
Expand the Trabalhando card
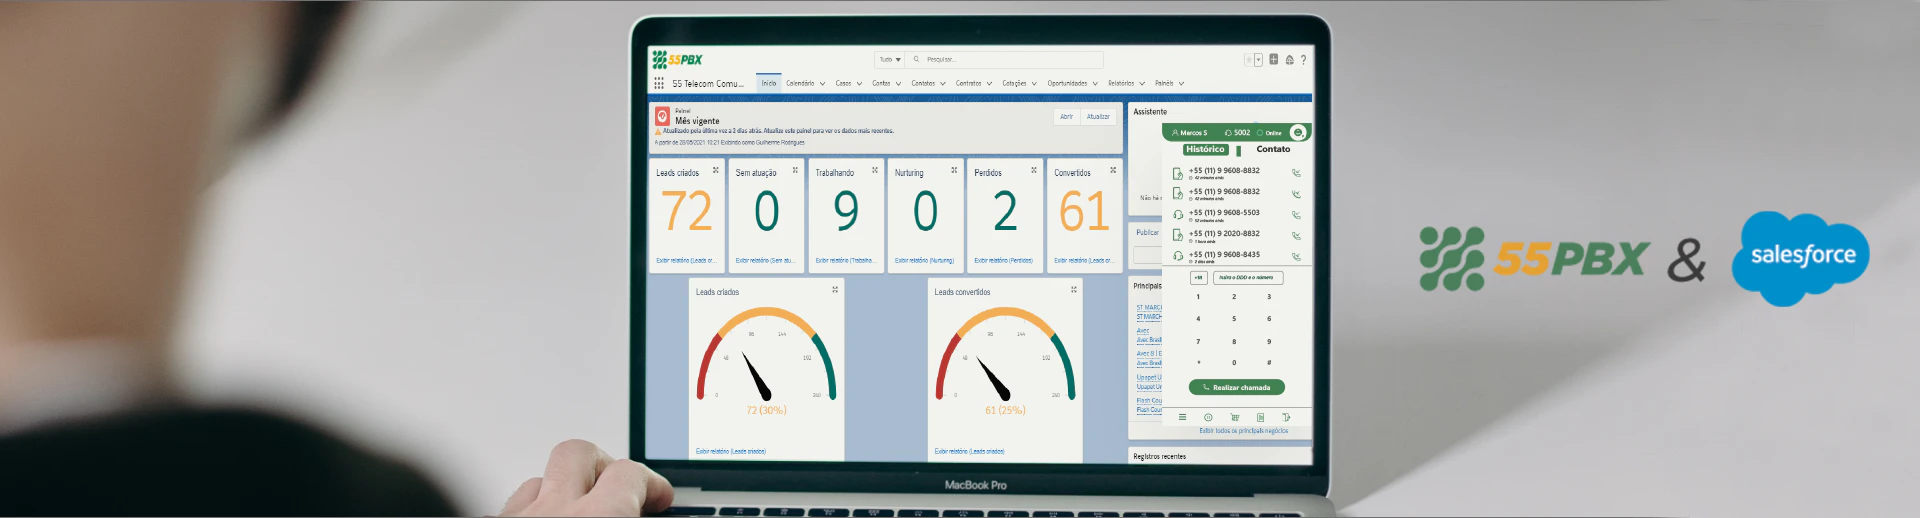[875, 170]
